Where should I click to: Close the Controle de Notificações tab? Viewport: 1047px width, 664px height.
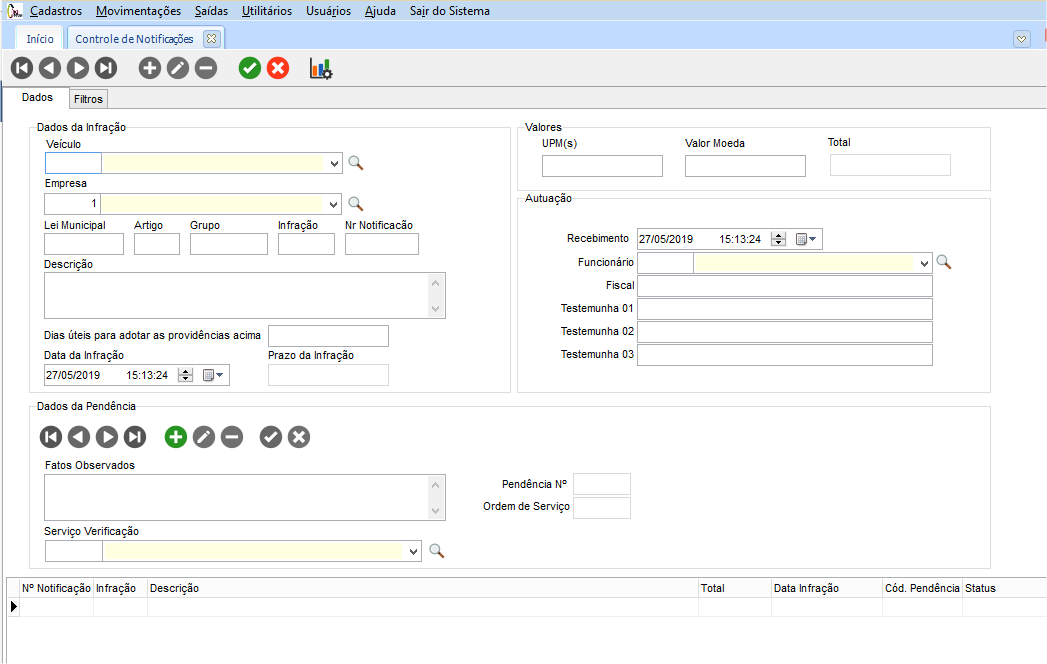tap(211, 38)
